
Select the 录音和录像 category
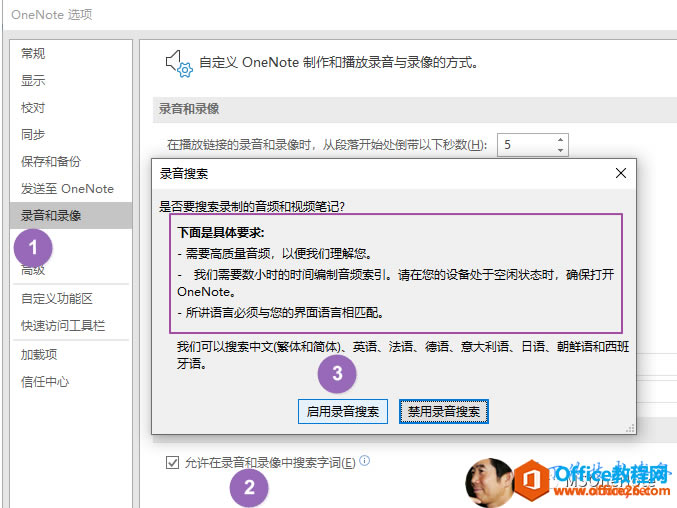tap(71, 215)
